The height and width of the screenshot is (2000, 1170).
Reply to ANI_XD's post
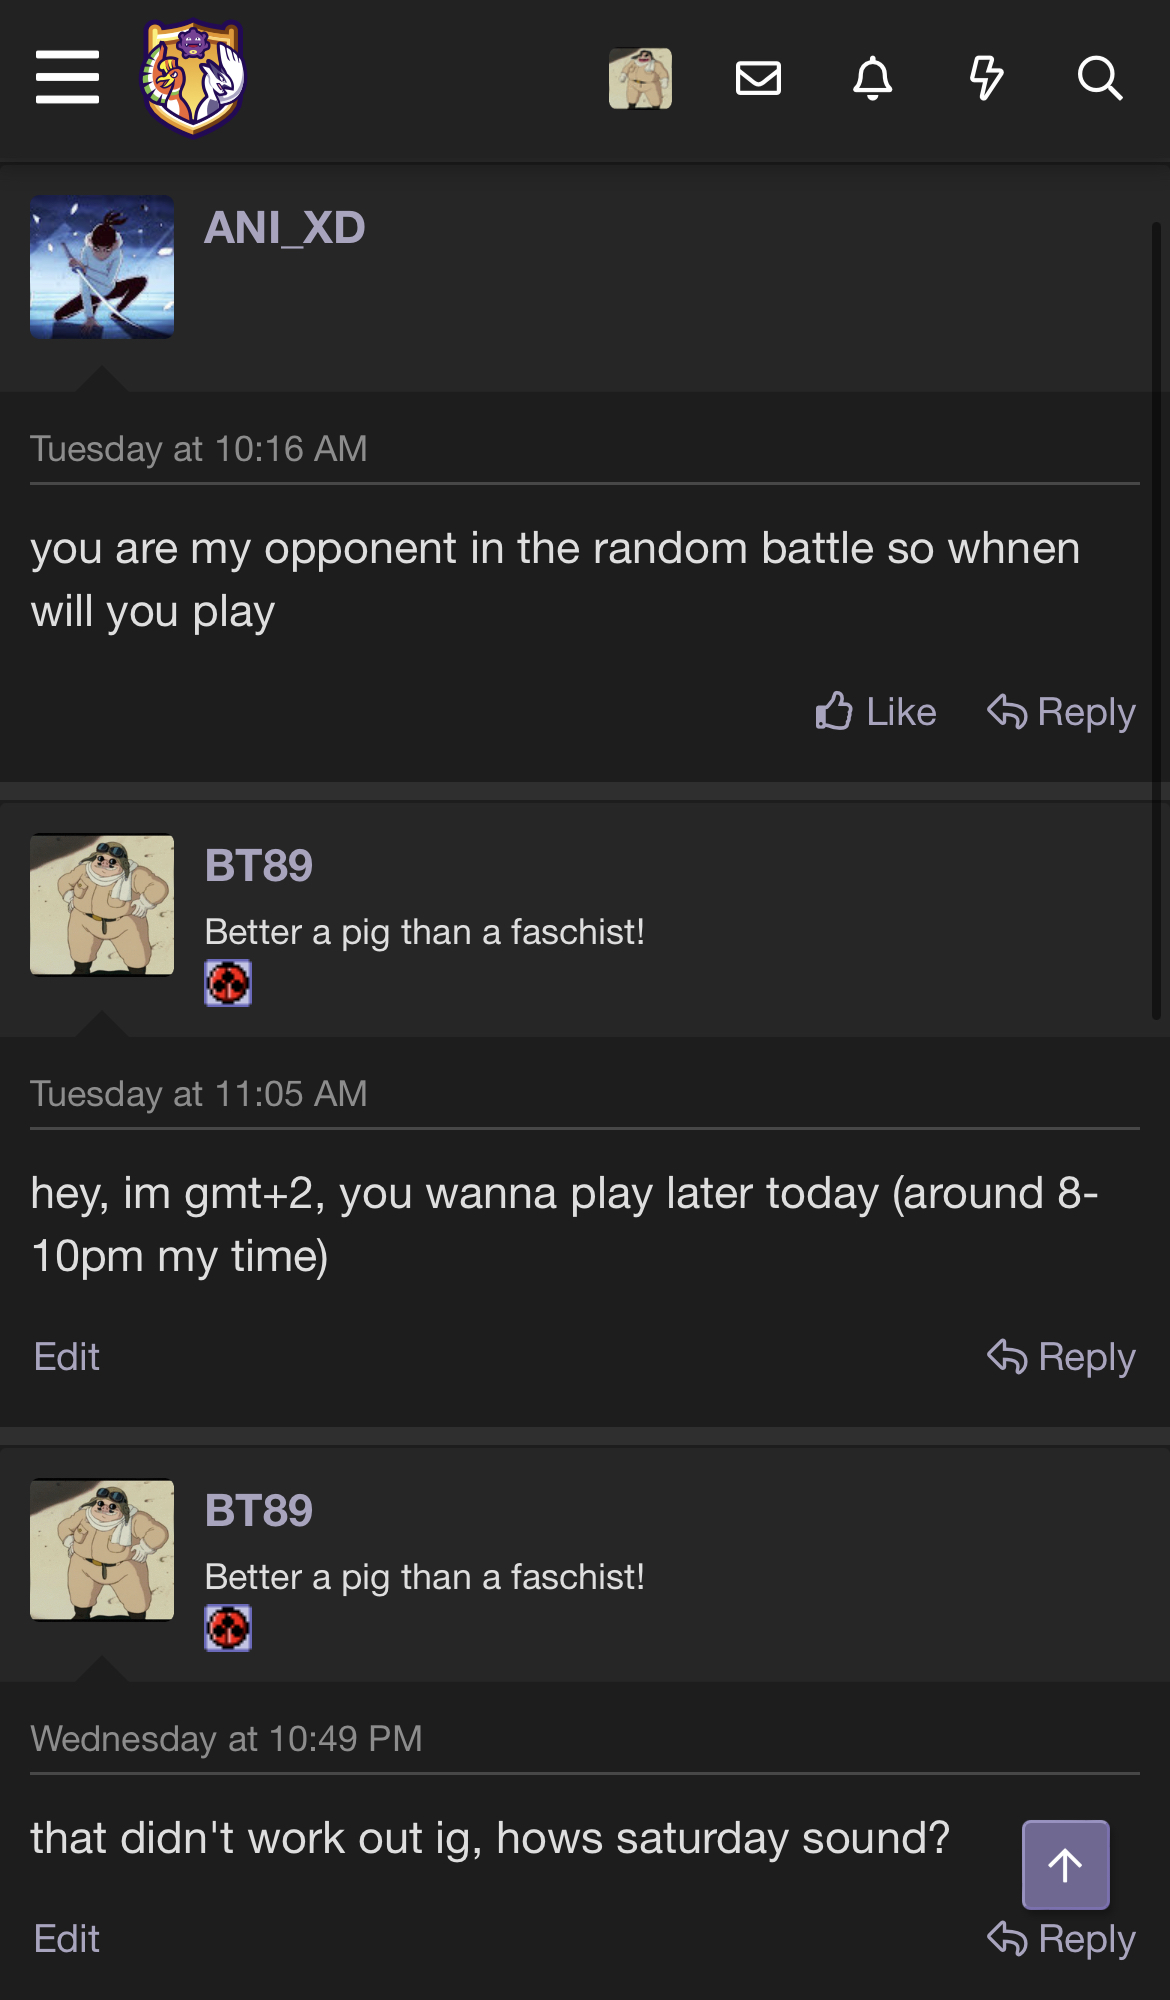[1061, 712]
